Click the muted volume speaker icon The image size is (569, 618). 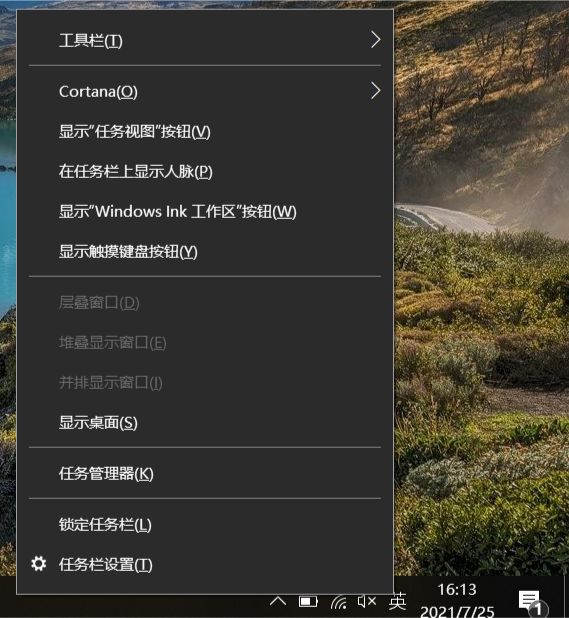coord(367,601)
